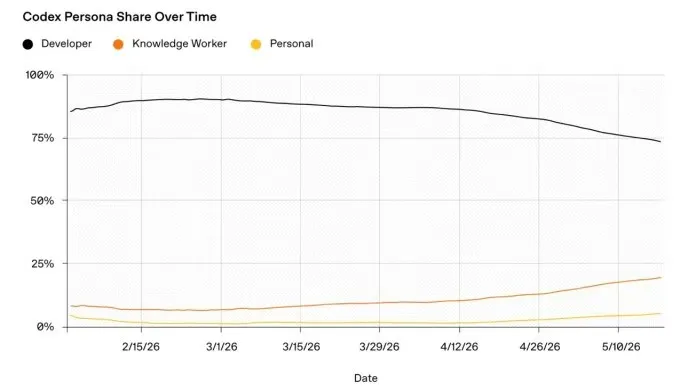Click the orange Knowledge Worker legend dot
680x391 pixels.
coord(118,44)
